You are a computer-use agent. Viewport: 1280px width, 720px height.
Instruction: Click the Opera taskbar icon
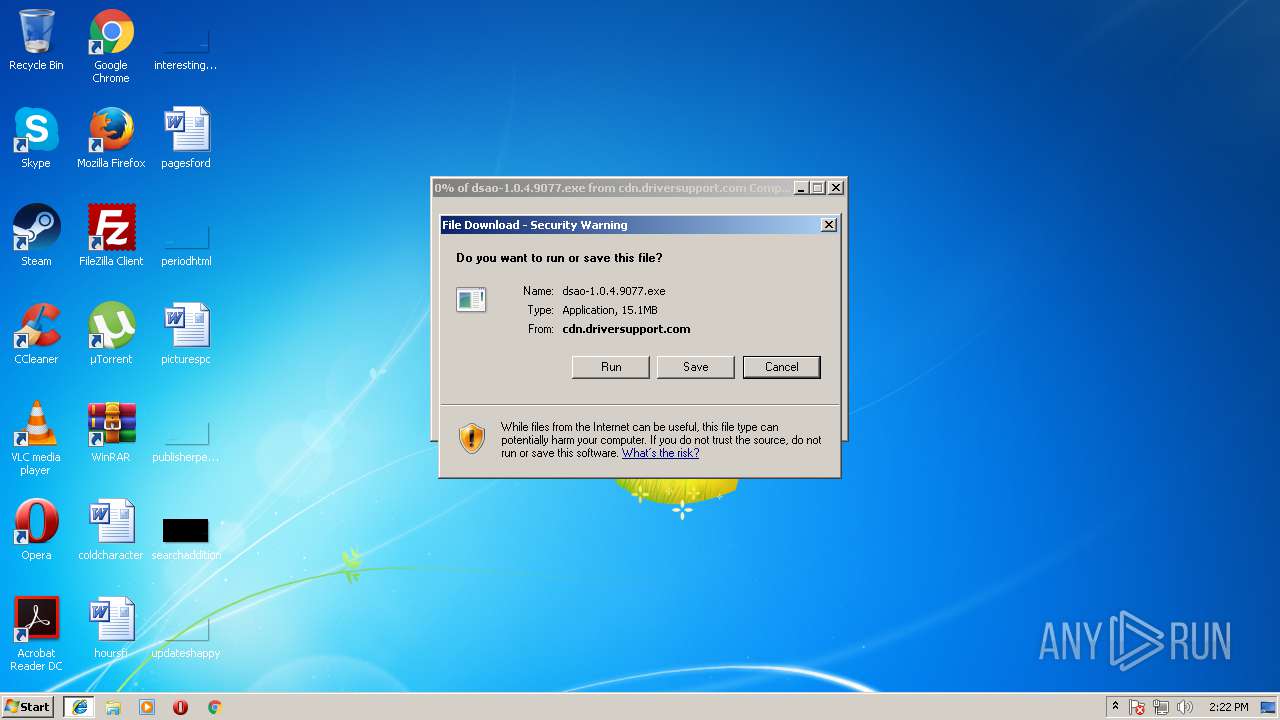(x=180, y=707)
